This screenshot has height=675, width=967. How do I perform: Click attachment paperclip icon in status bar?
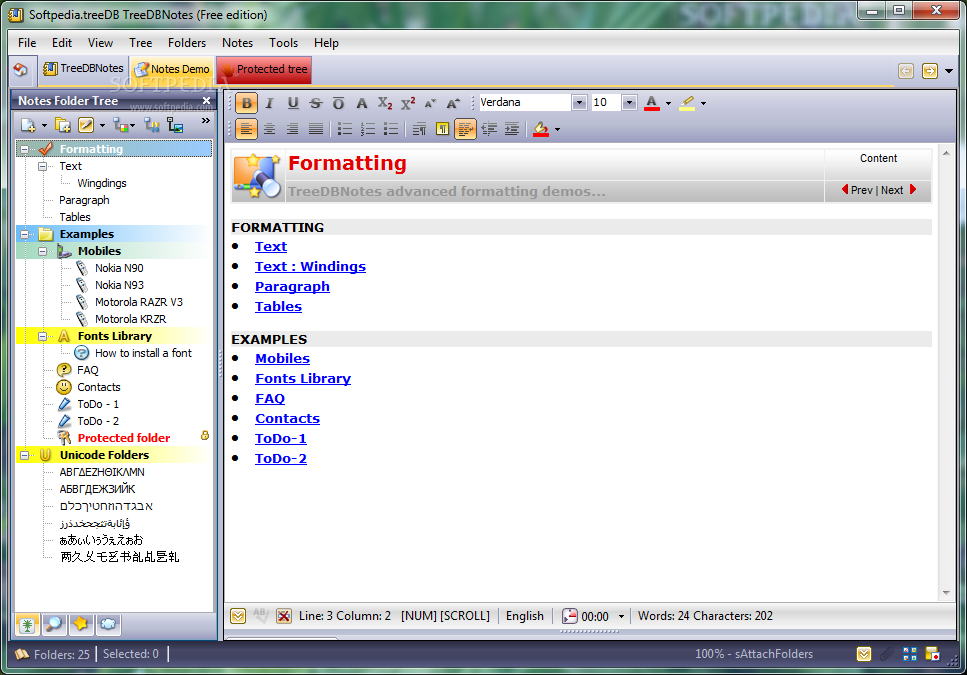[x=887, y=654]
